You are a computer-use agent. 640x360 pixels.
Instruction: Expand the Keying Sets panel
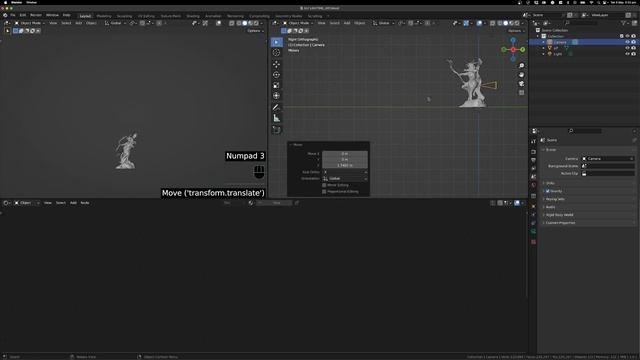[555, 199]
